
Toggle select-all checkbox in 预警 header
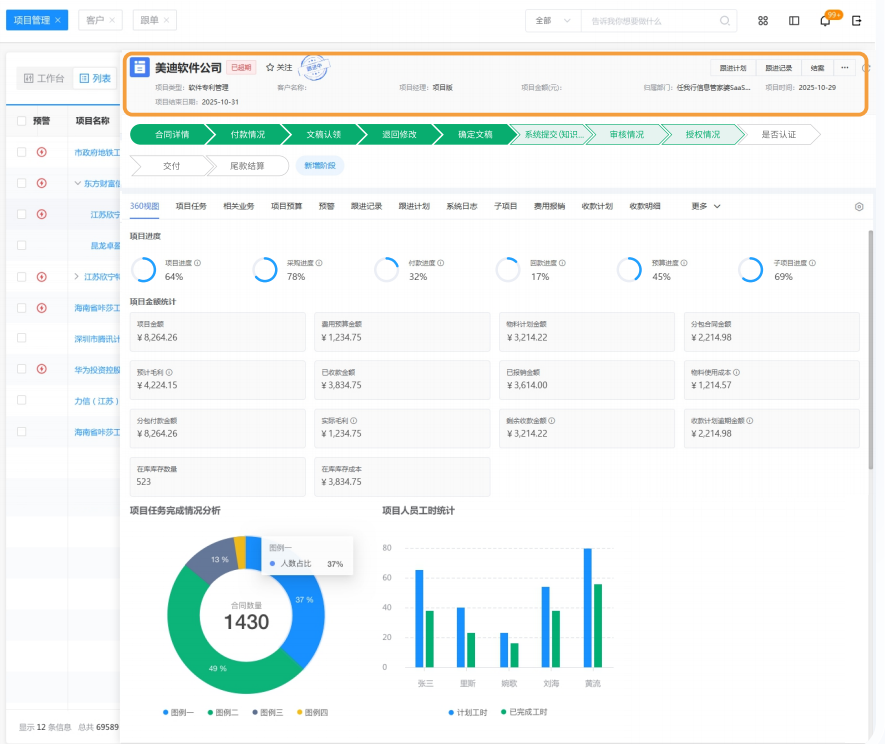click(21, 121)
